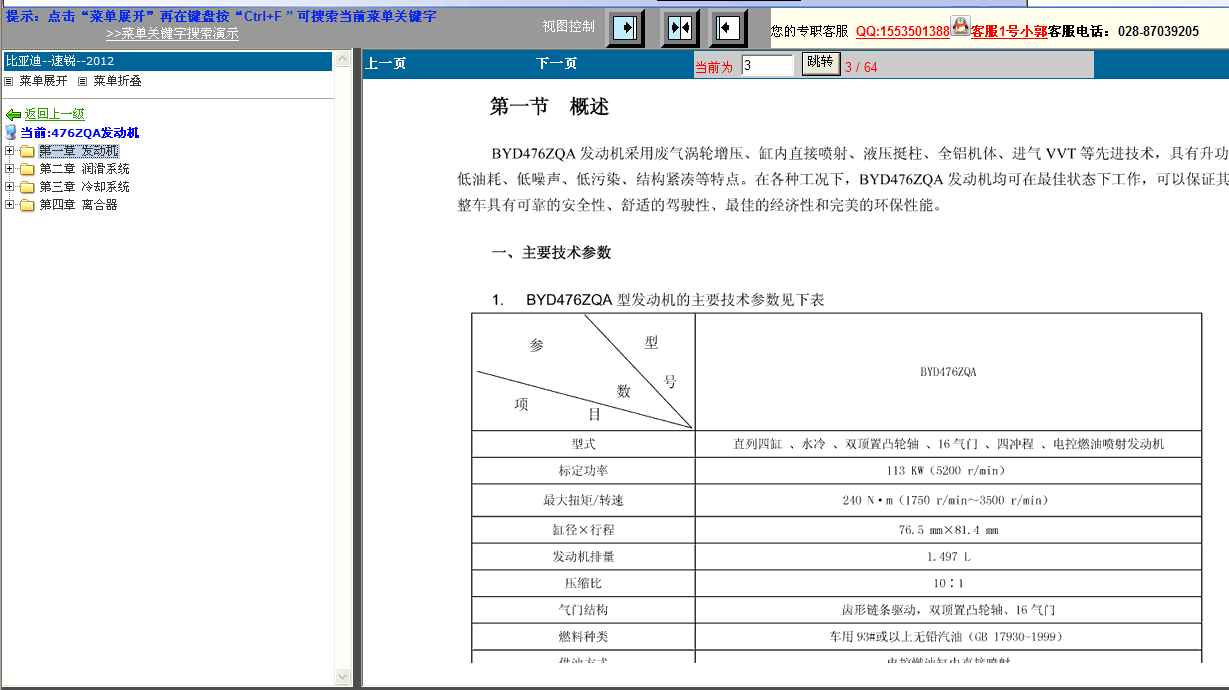
Task: Select the 第二章 润滑系统 tree item
Action: point(85,169)
